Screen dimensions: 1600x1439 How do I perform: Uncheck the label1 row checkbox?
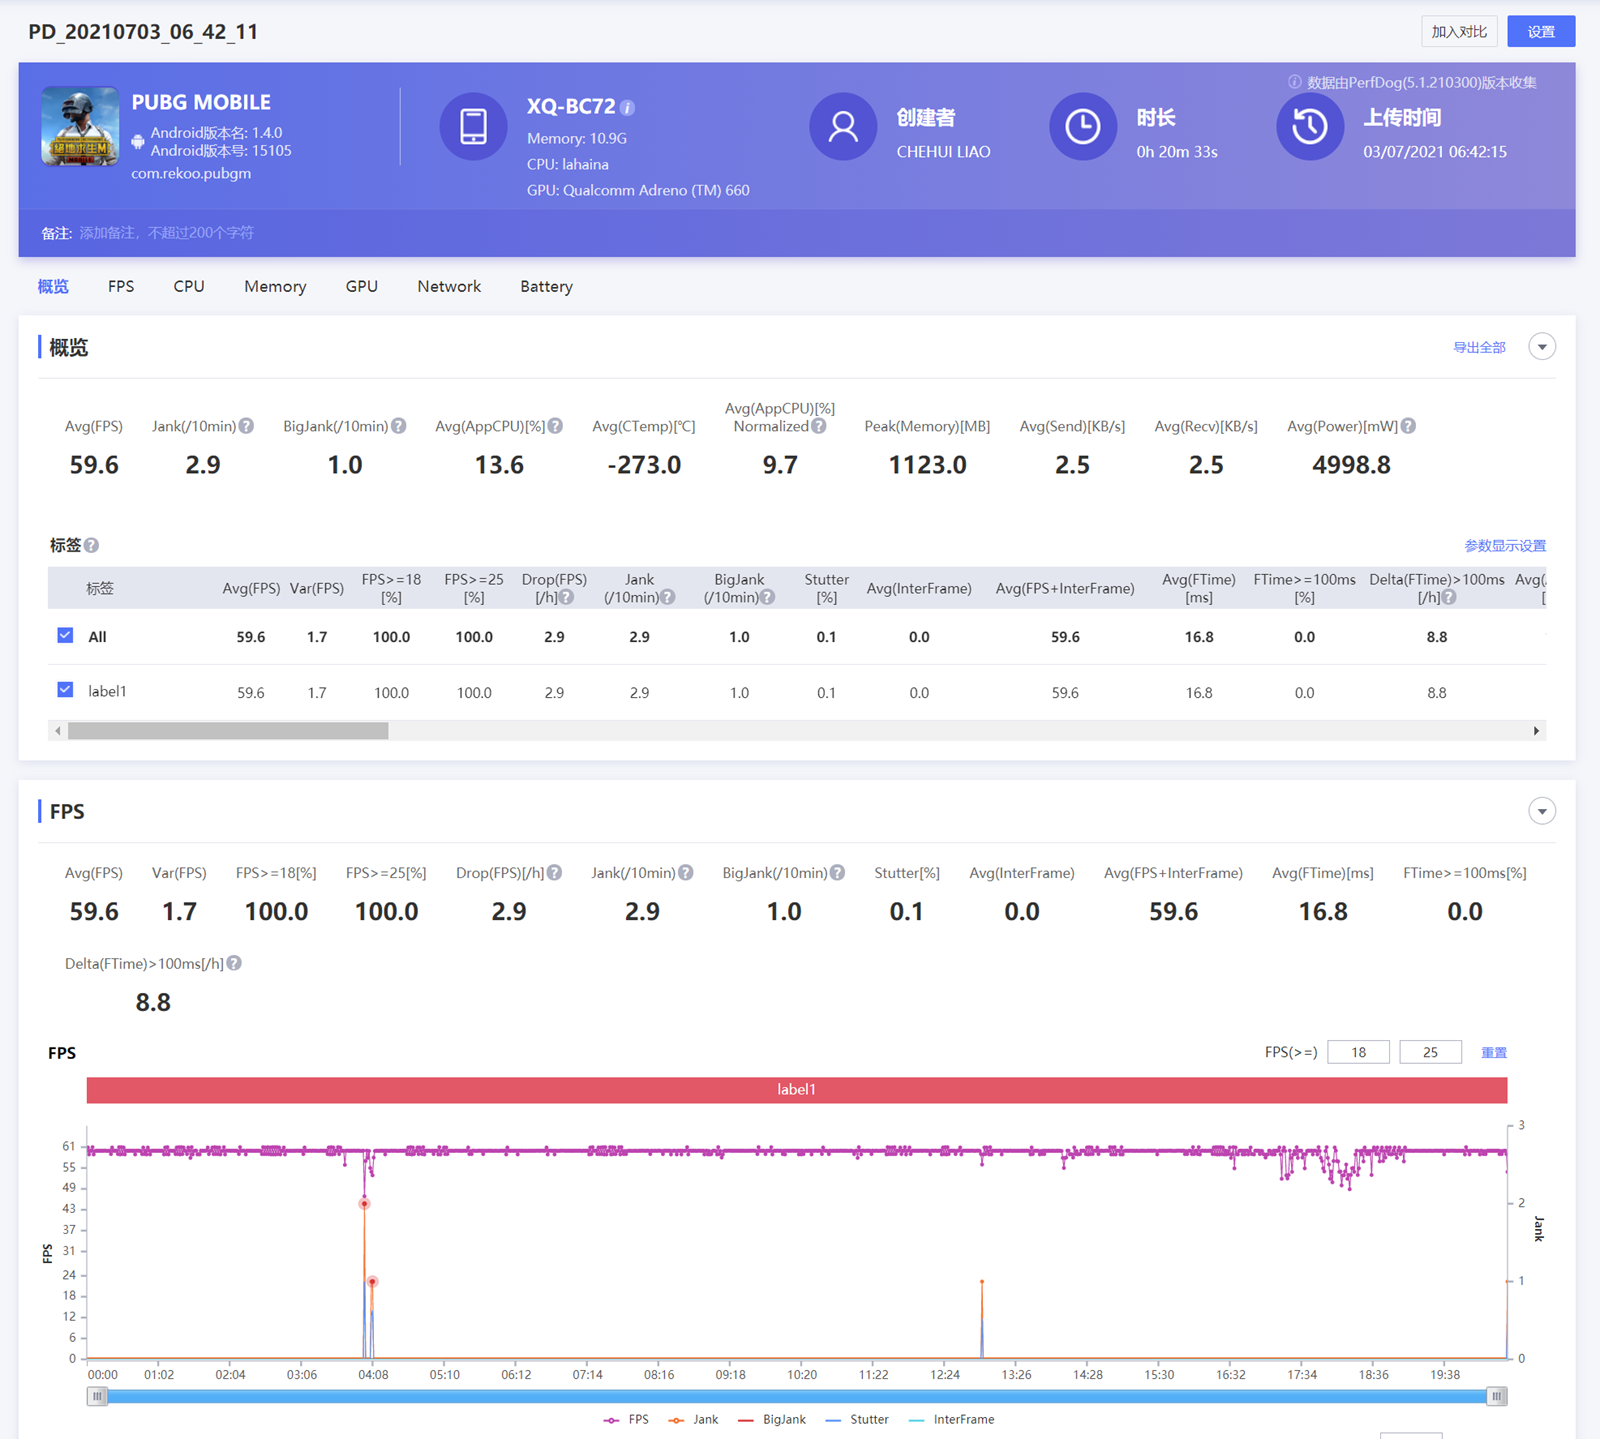[66, 691]
